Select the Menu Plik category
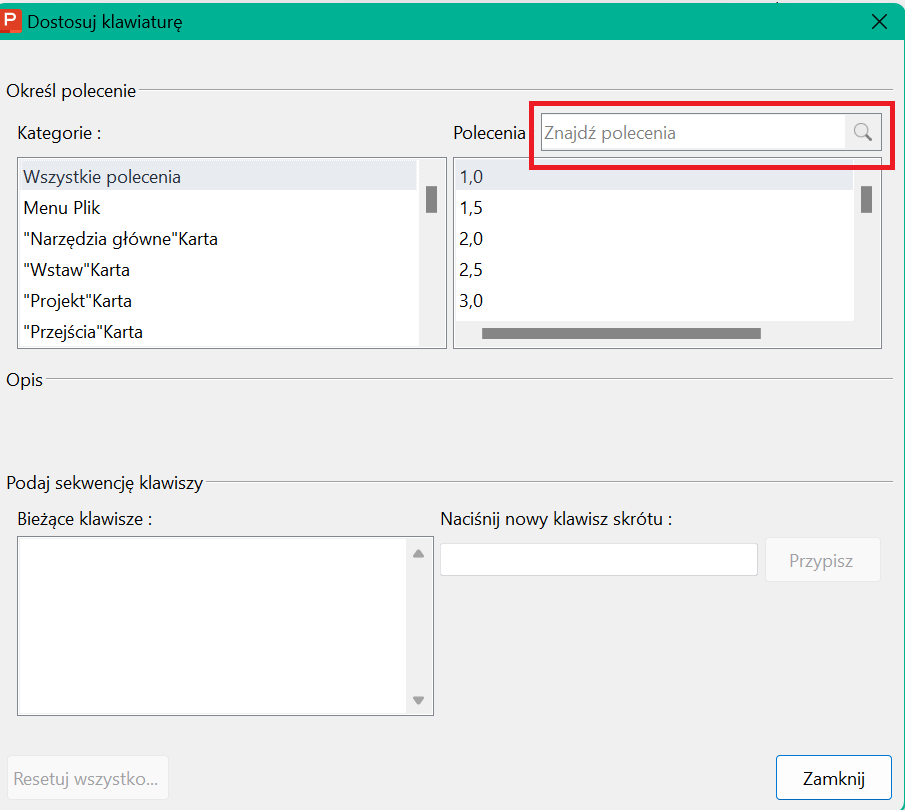The height and width of the screenshot is (810, 905). tap(218, 208)
